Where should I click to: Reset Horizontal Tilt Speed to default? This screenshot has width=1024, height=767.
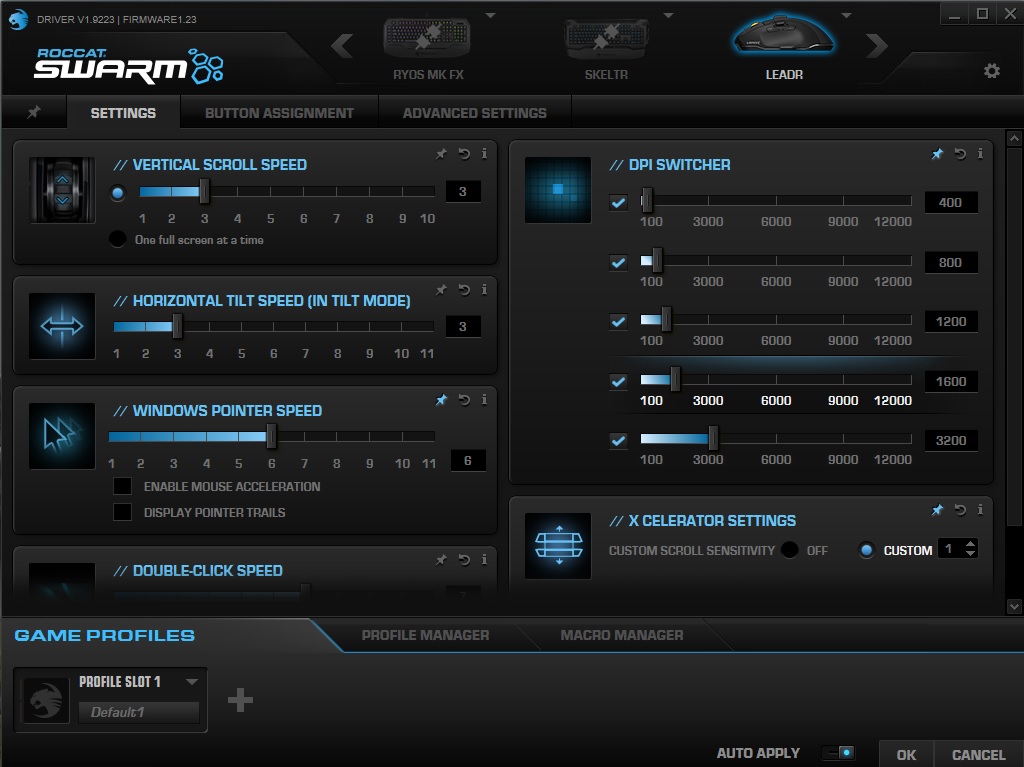coord(464,289)
